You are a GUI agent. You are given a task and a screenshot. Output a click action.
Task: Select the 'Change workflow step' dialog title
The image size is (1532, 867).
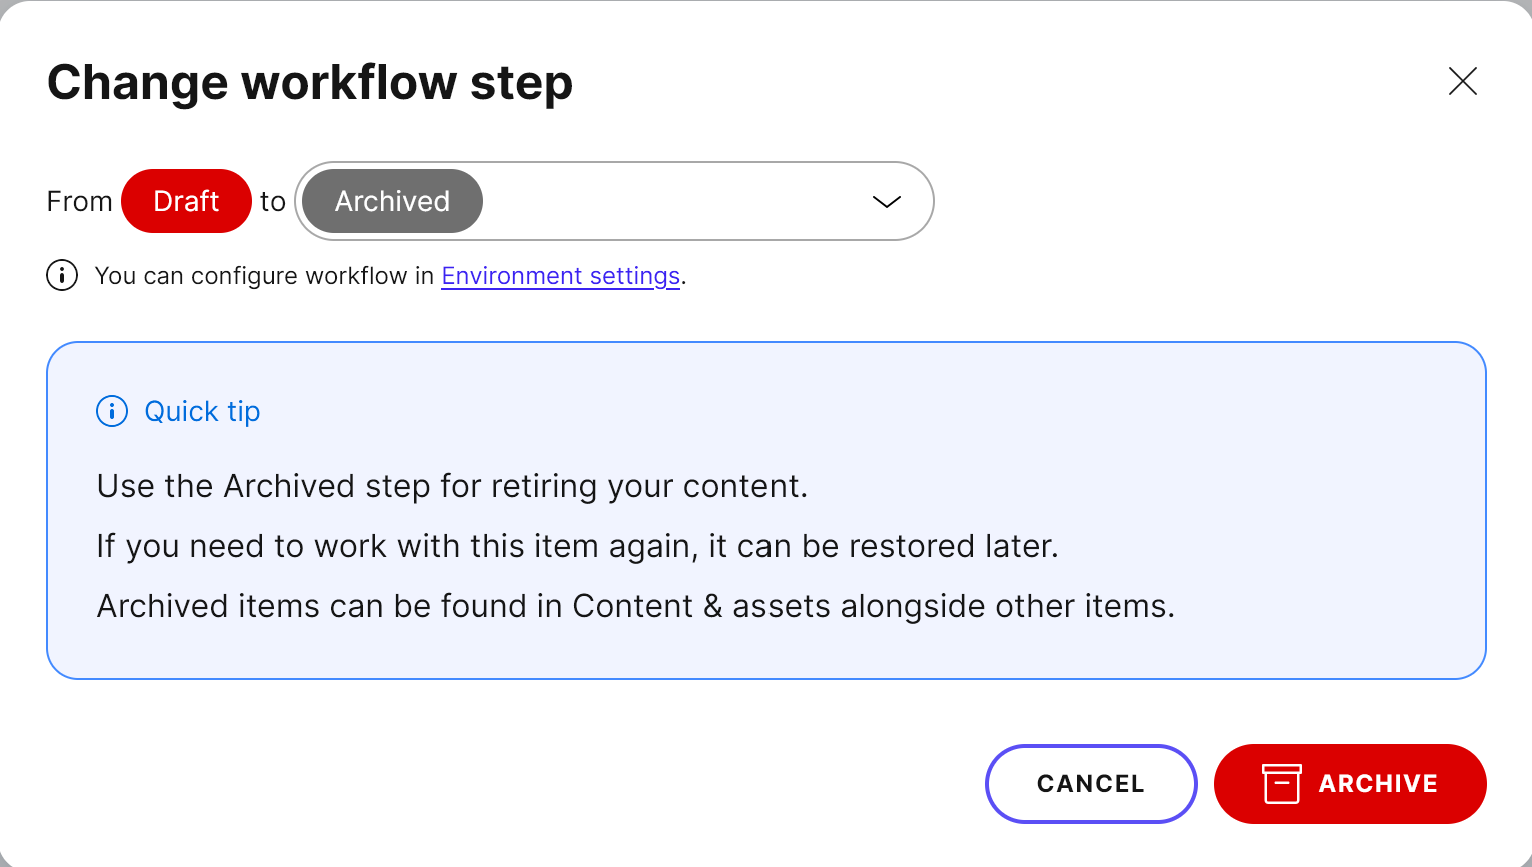[309, 82]
